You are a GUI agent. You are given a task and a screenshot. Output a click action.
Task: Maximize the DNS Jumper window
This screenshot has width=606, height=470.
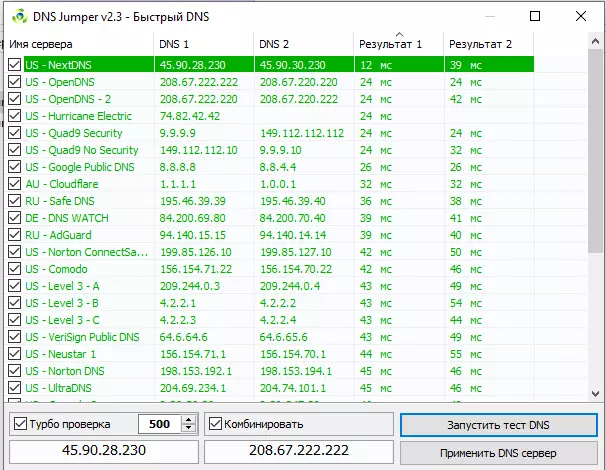[535, 17]
